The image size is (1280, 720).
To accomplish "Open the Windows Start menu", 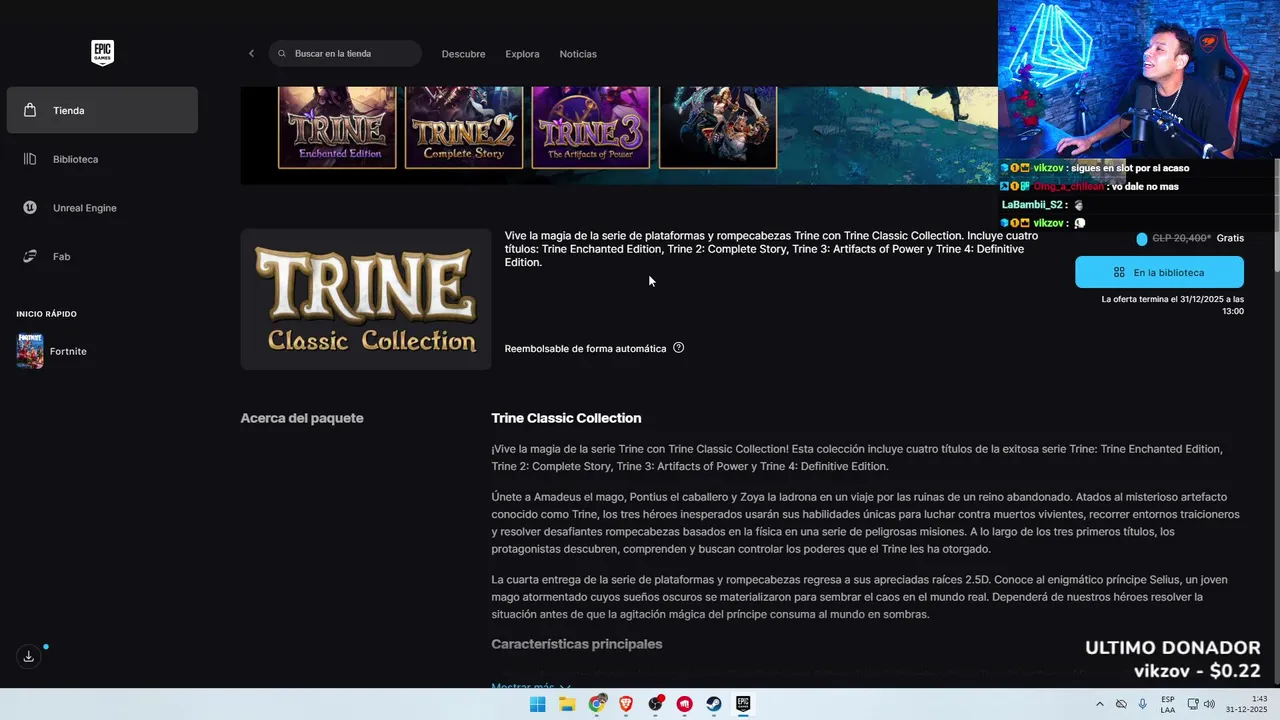I will 537,704.
